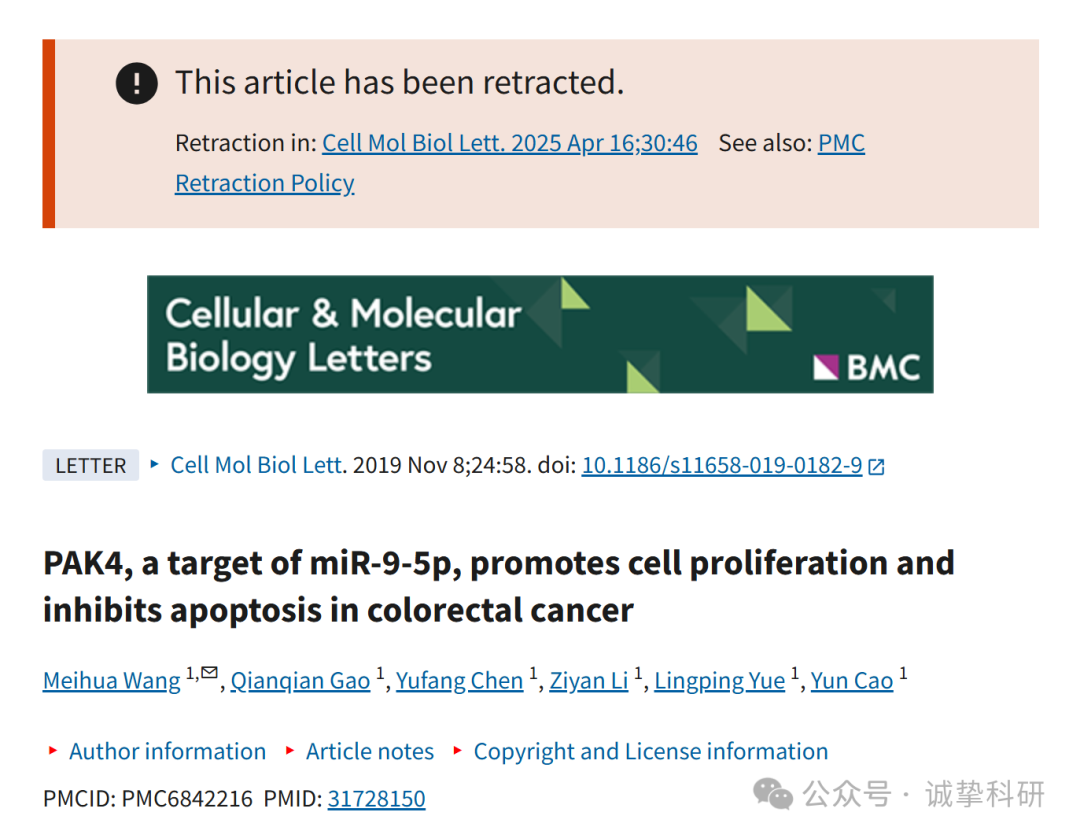Open author Ziyan Li details
The height and width of the screenshot is (838, 1080).
(x=589, y=680)
